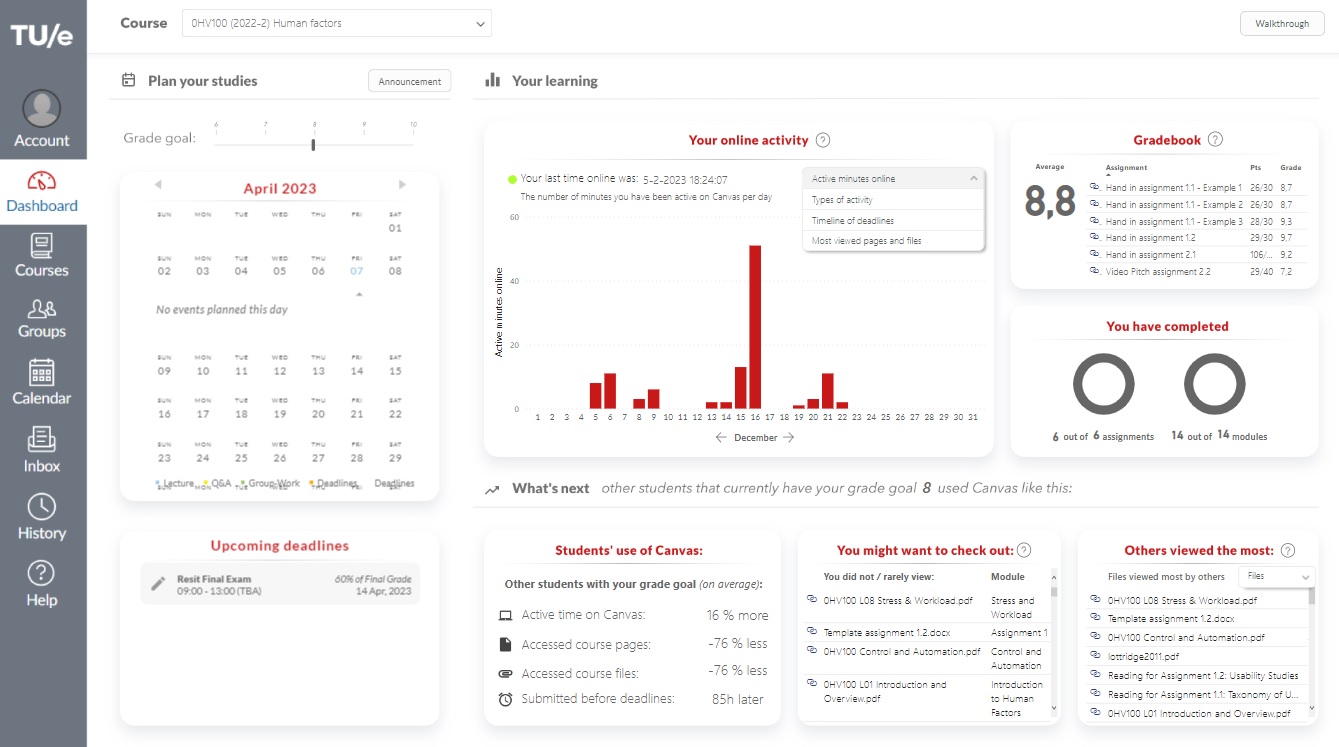1339x747 pixels.
Task: Go to Dashboard in sidebar
Action: tap(42, 192)
